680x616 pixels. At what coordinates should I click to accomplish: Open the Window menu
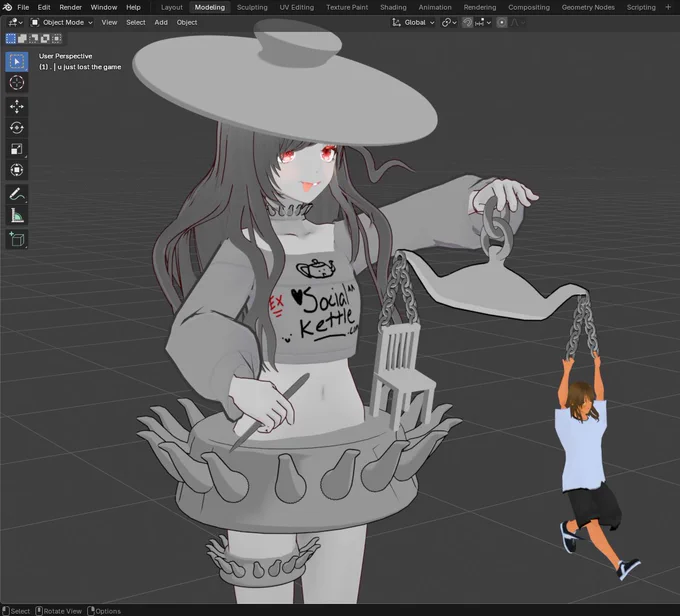click(x=104, y=7)
